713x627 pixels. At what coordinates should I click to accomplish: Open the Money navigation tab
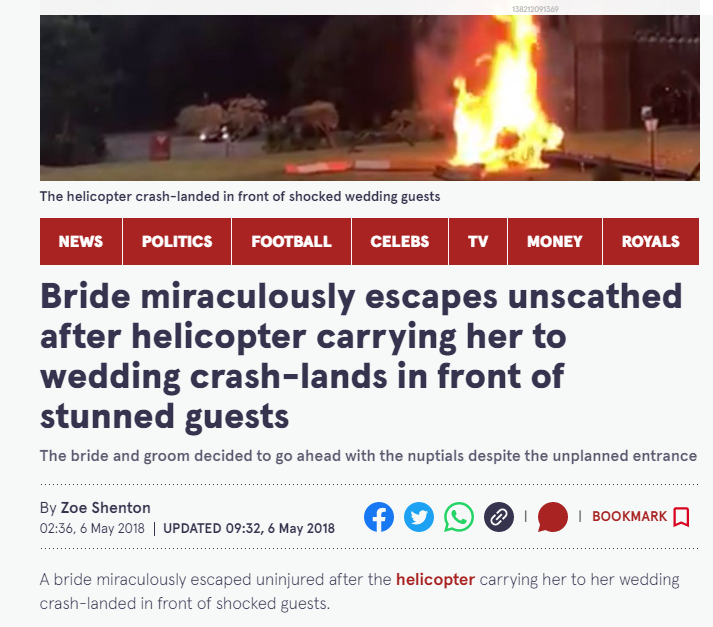point(555,241)
